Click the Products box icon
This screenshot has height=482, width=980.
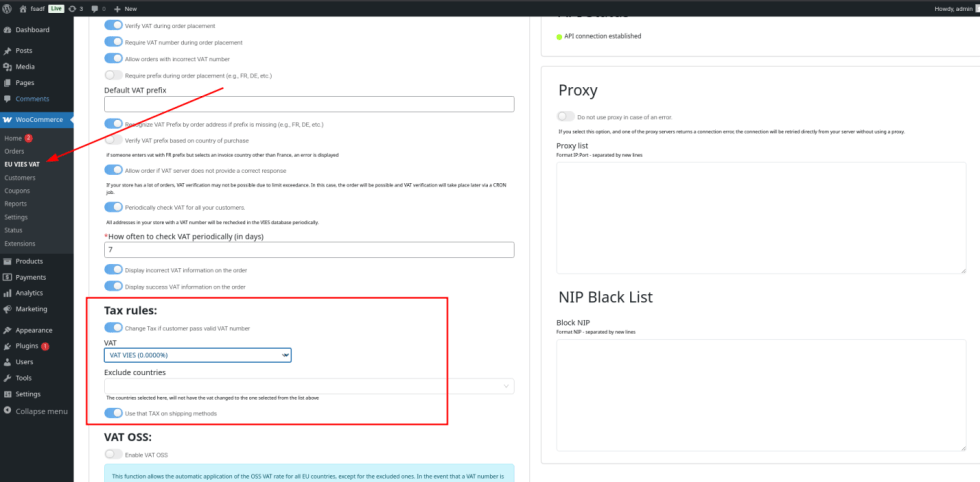[8, 261]
